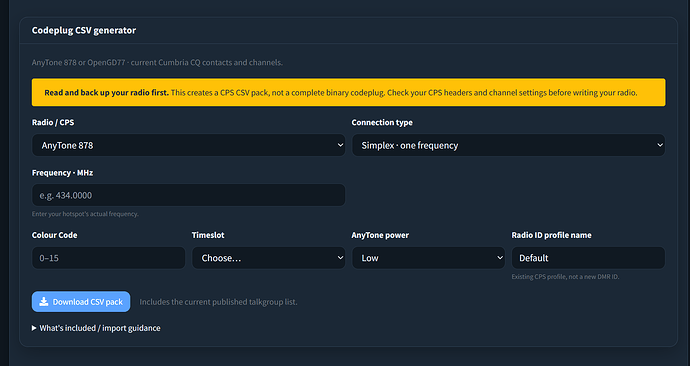Click 'Includes the current published talkgroup list' text
Image resolution: width=690 pixels, height=366 pixels.
[218, 302]
